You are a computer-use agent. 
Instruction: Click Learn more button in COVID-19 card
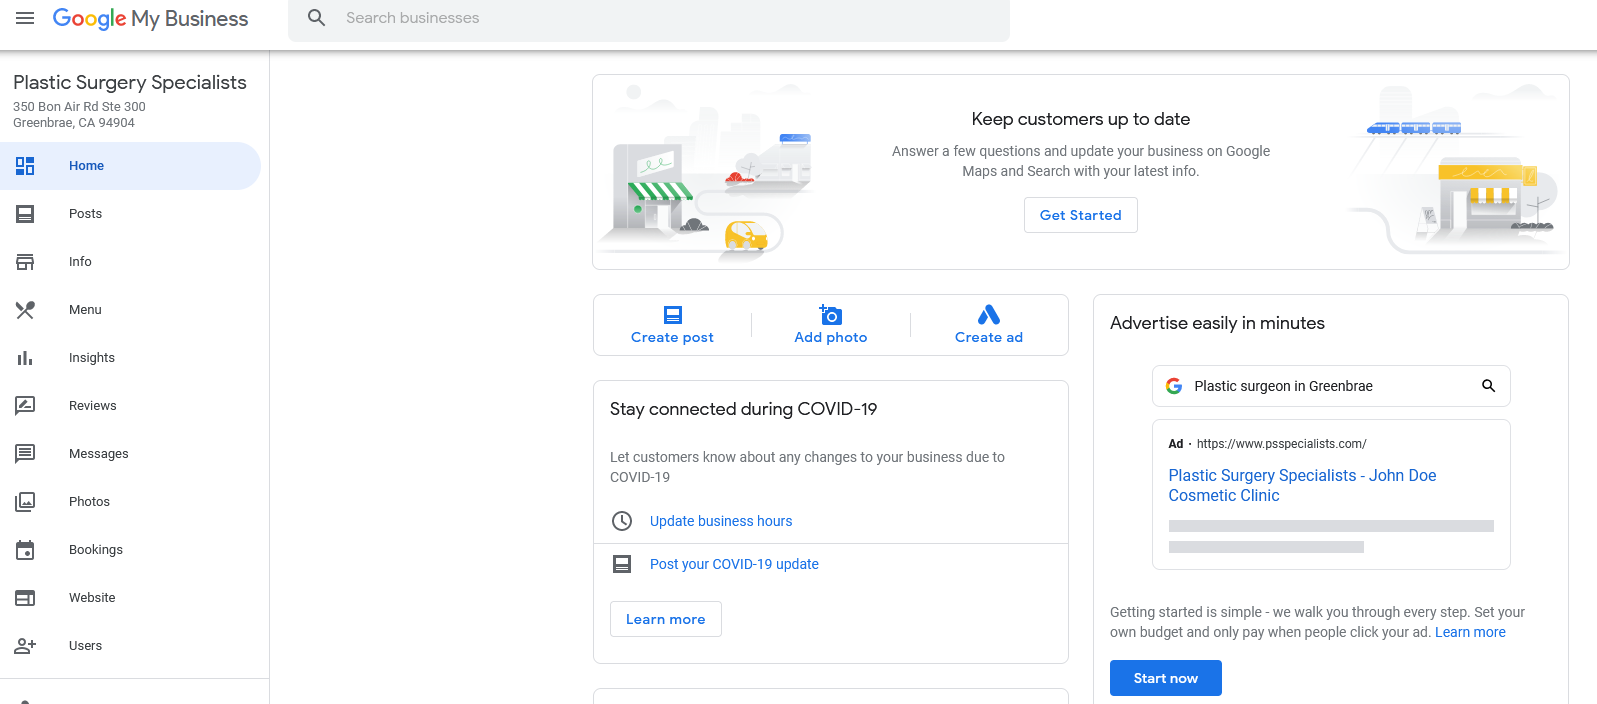tap(666, 619)
